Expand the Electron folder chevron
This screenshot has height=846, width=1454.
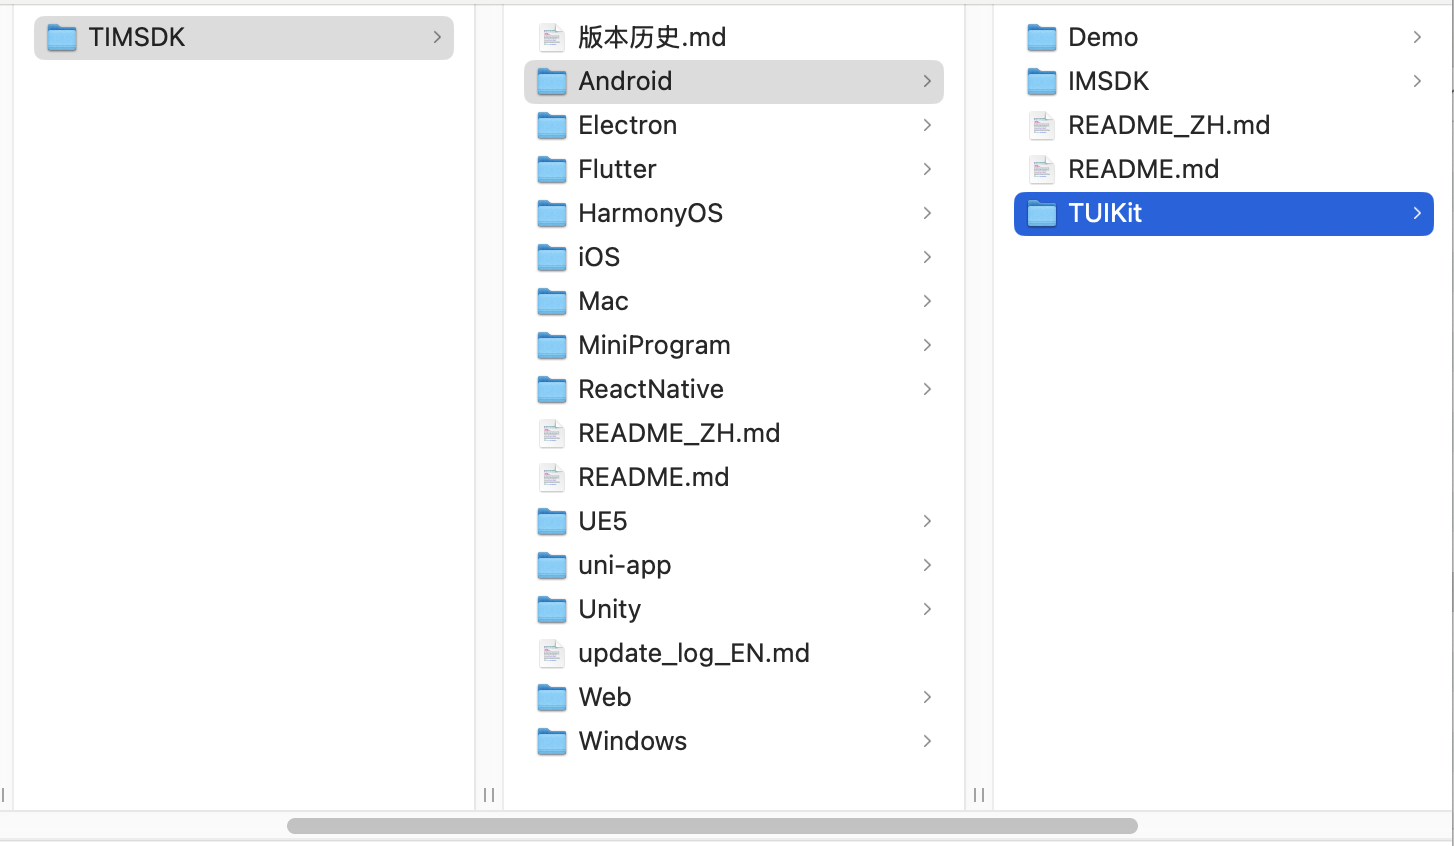point(927,125)
